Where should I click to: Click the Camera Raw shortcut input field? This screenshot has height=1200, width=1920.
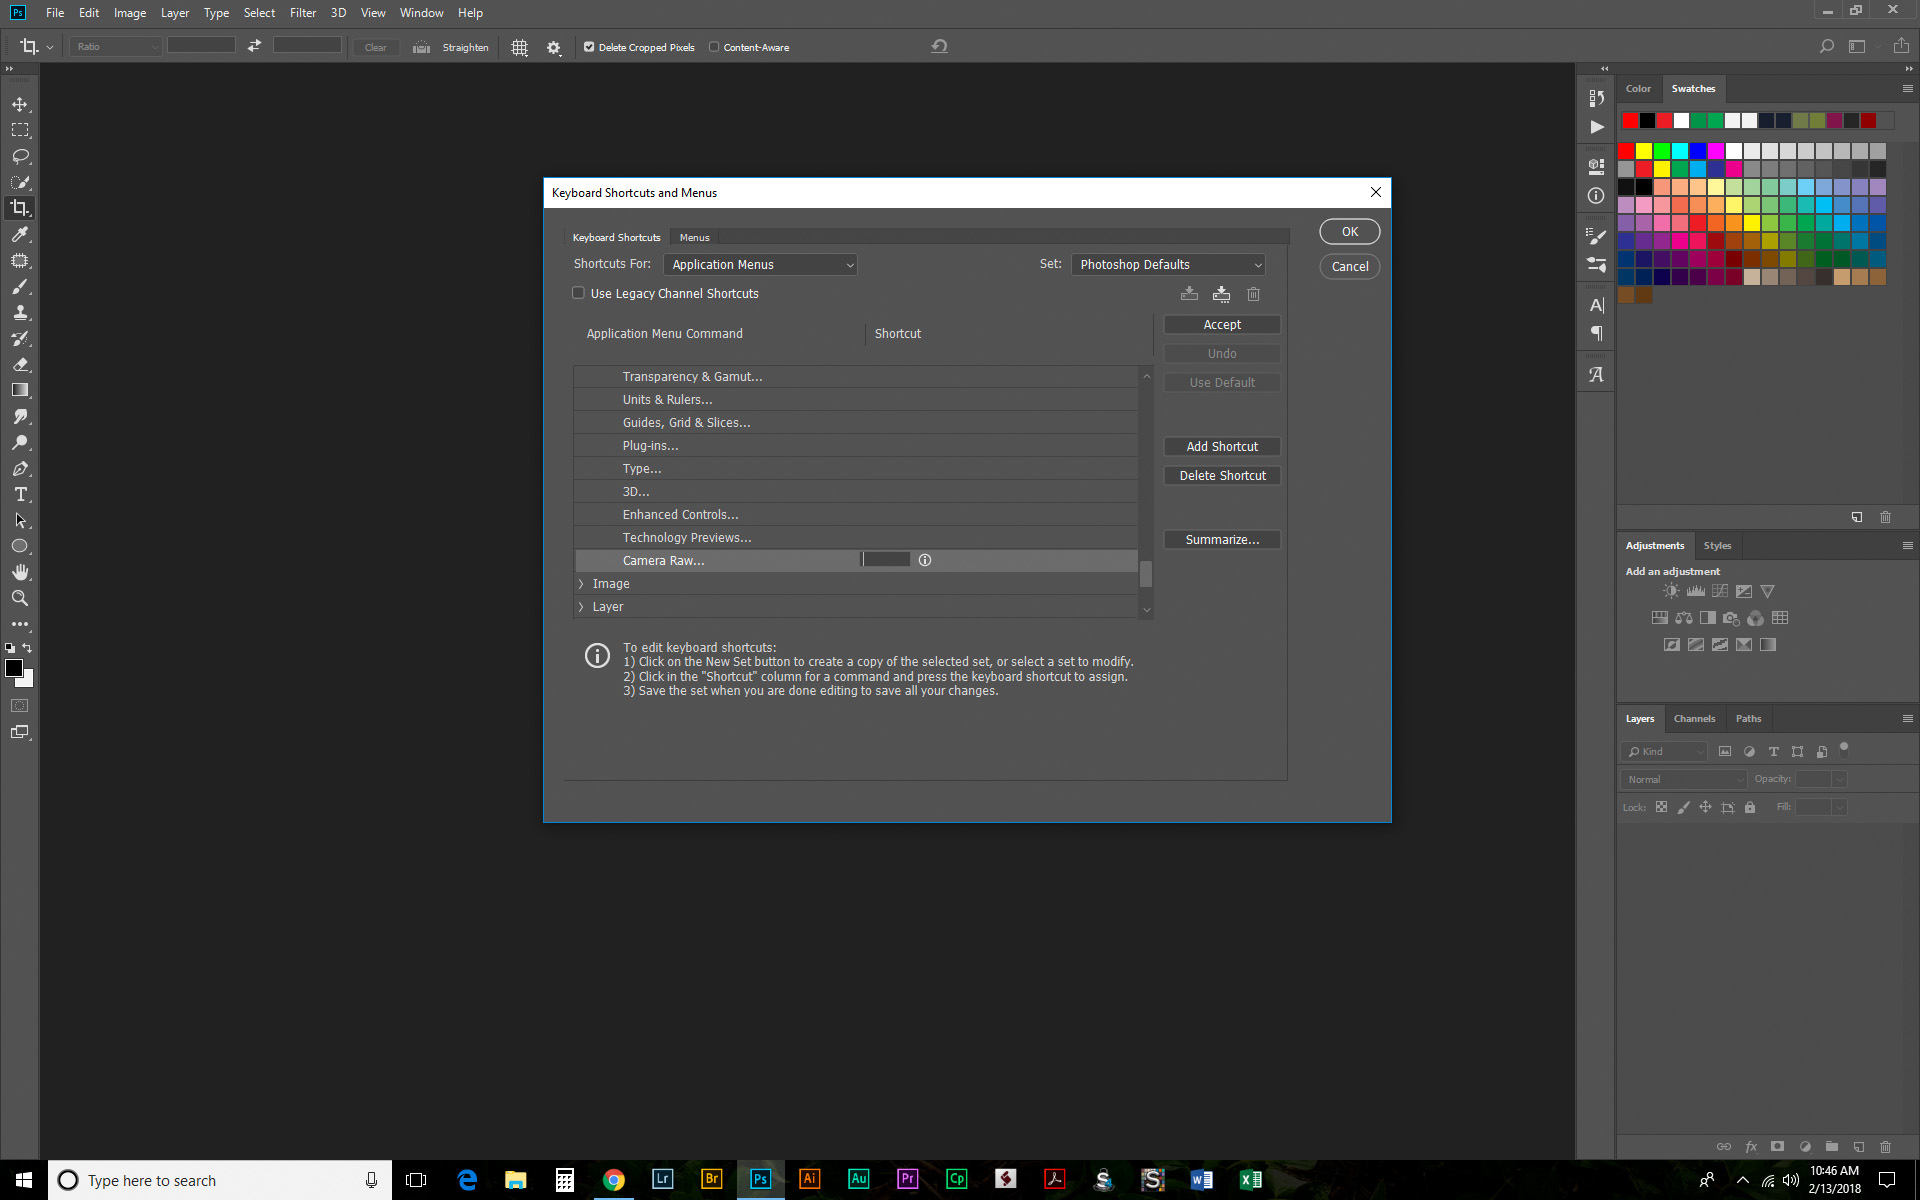pos(886,560)
